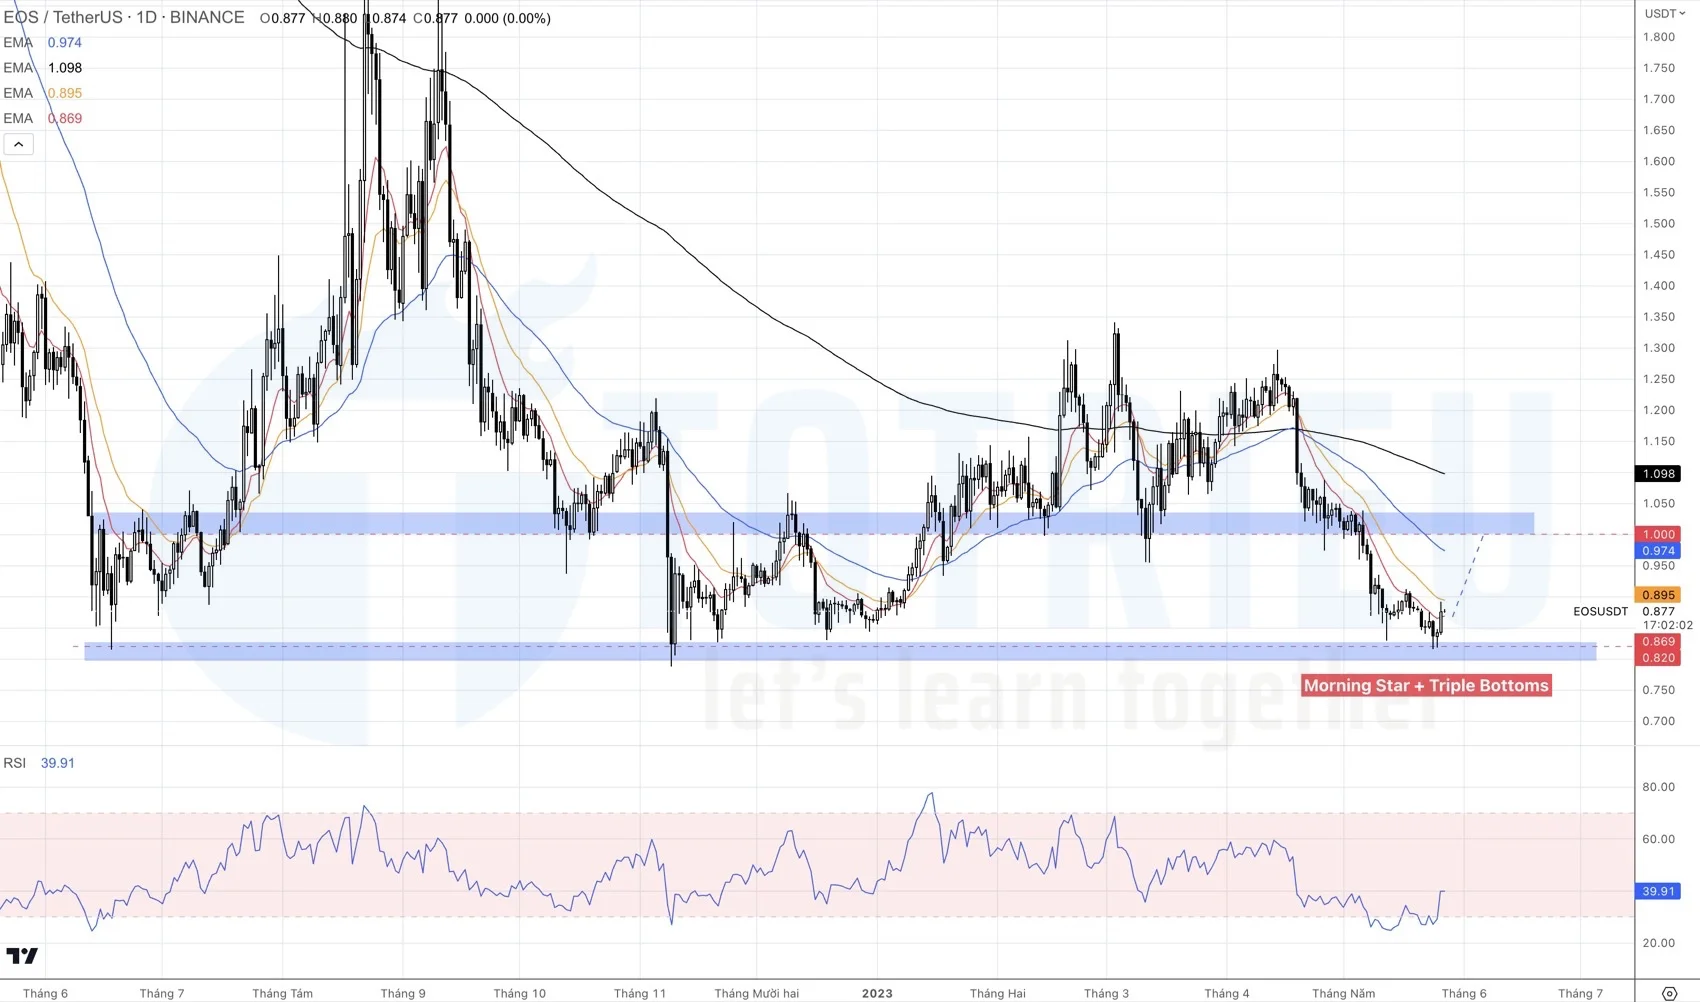
Task: Select the EMA 0.869 indicator legend
Action: (43, 118)
